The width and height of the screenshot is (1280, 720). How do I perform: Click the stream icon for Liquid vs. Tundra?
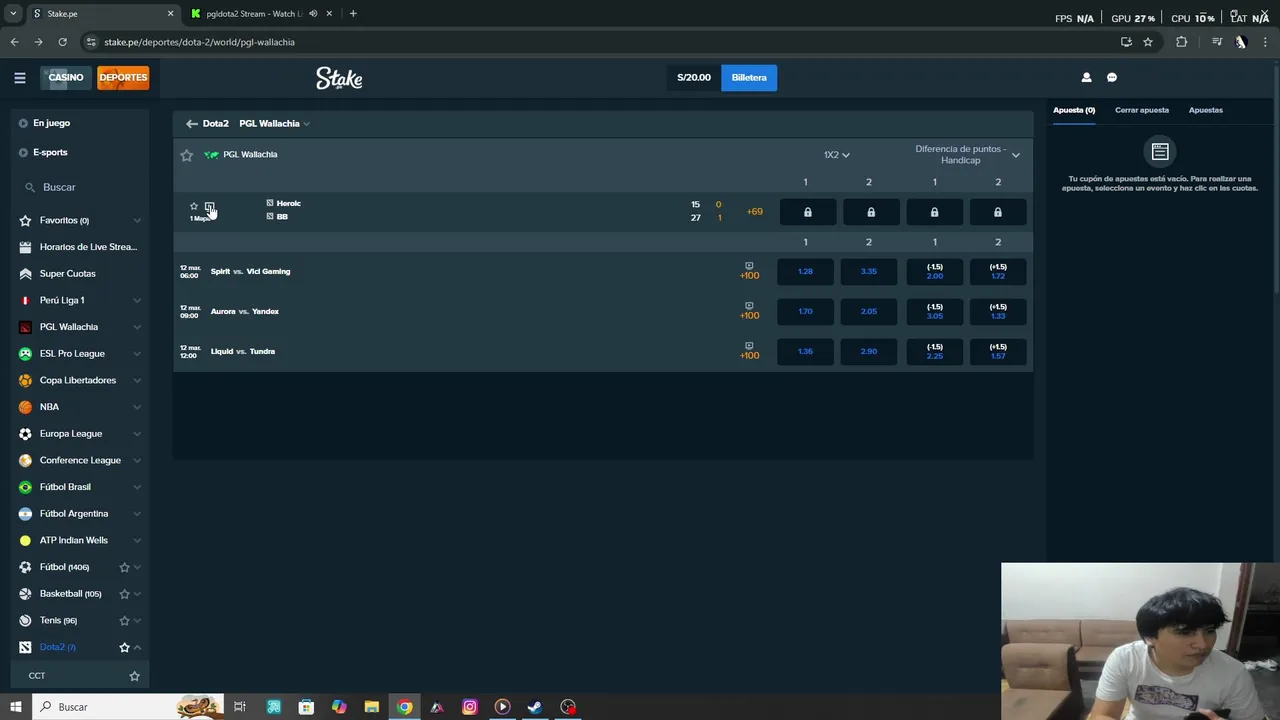click(749, 345)
